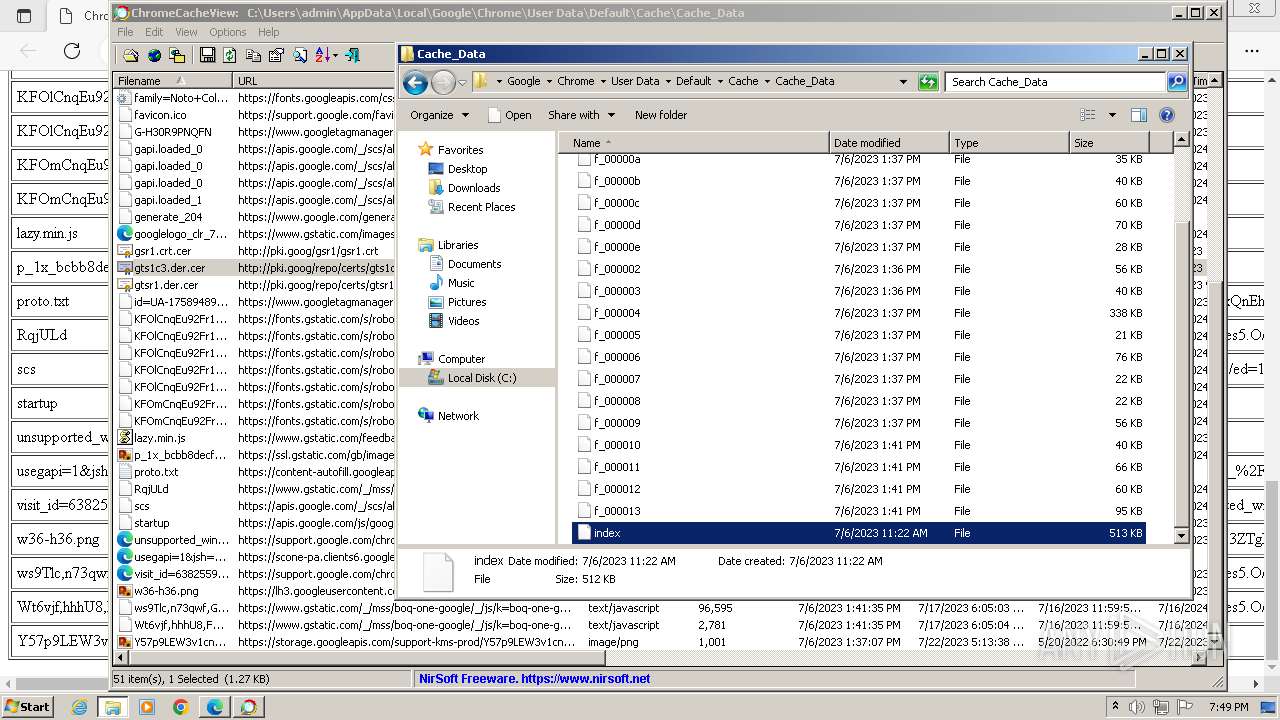Click the Explorer forward arrow button
1280x720 pixels.
[443, 83]
